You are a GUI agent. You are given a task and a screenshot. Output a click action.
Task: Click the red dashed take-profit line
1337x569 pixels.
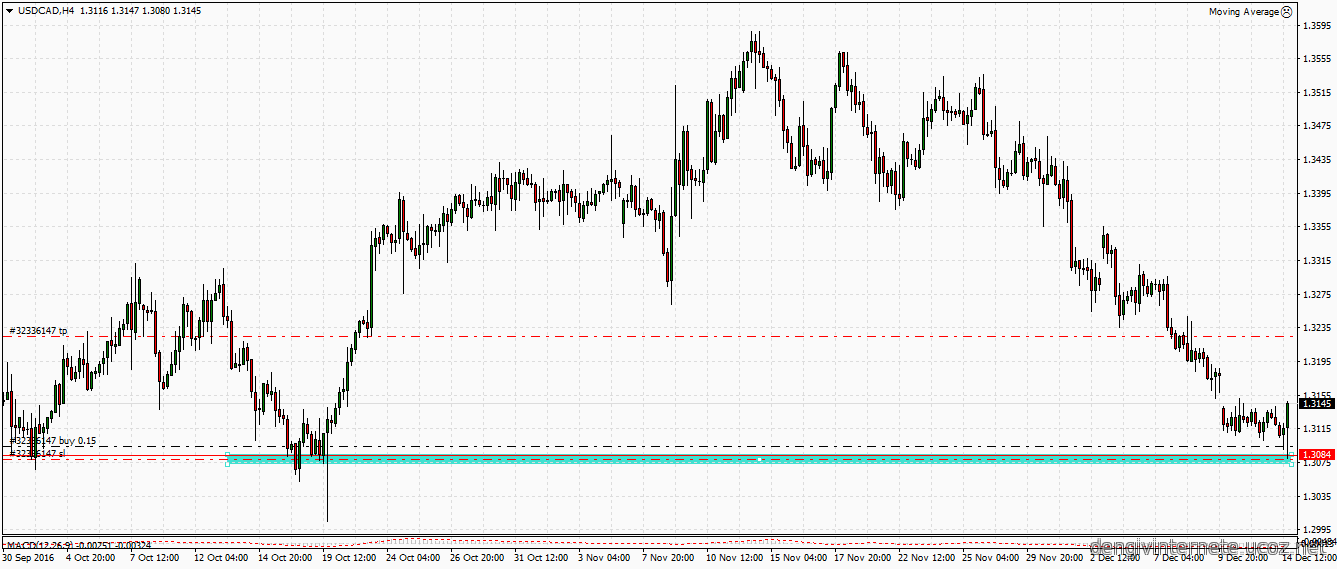click(x=700, y=337)
